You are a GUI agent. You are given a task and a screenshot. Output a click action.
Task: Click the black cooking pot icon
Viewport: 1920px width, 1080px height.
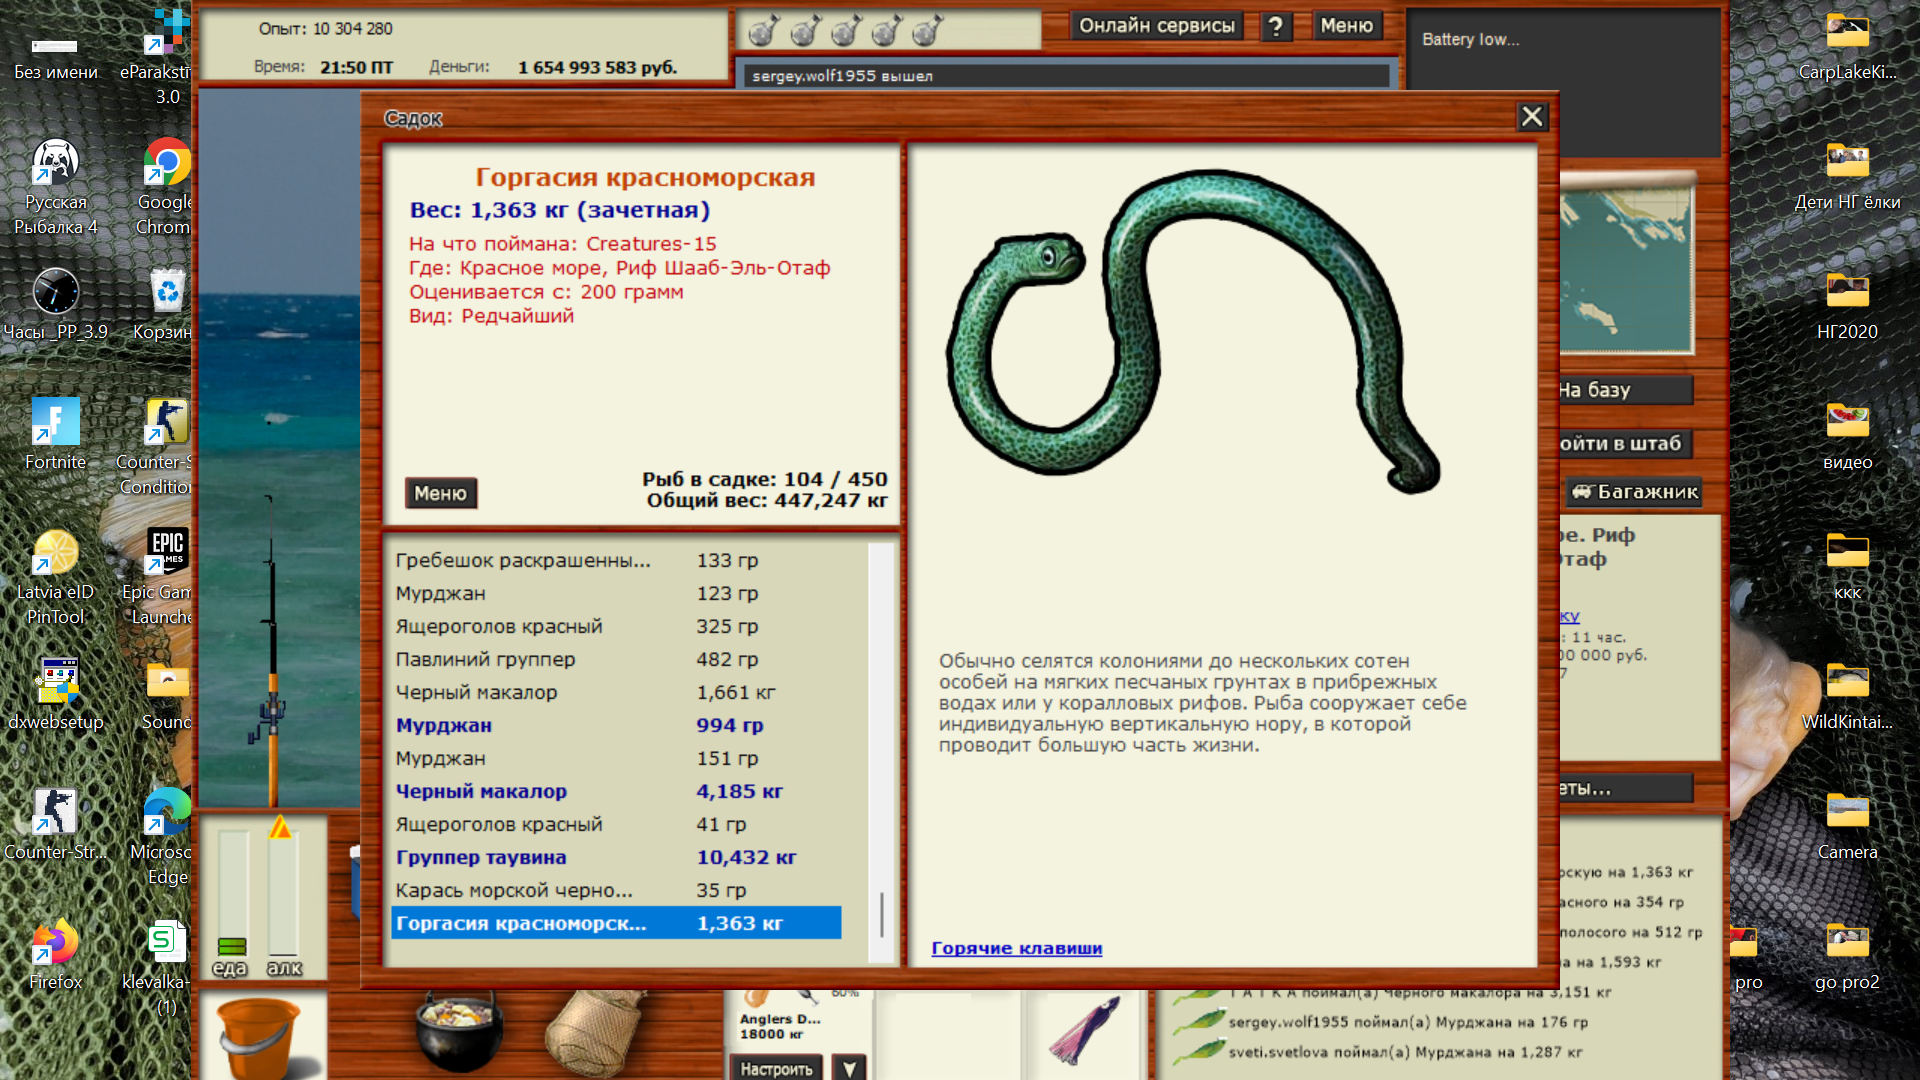[x=458, y=1032]
